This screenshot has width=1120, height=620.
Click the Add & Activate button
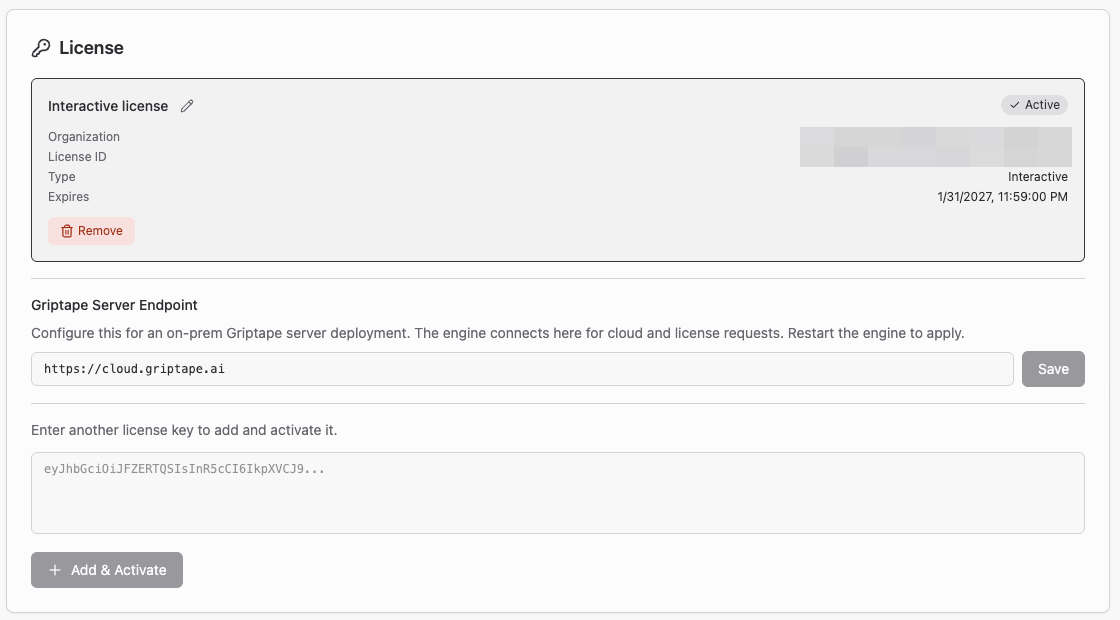point(106,570)
